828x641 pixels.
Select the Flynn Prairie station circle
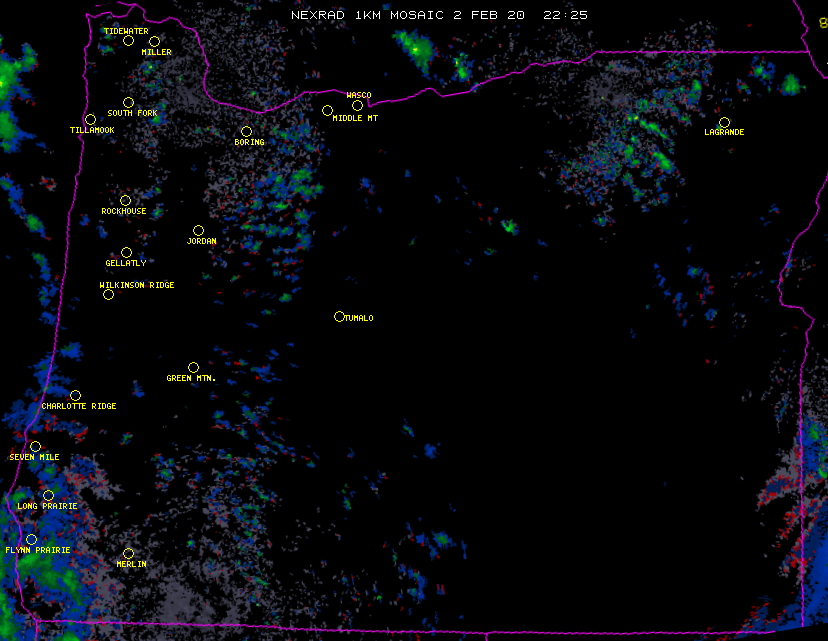tap(31, 540)
